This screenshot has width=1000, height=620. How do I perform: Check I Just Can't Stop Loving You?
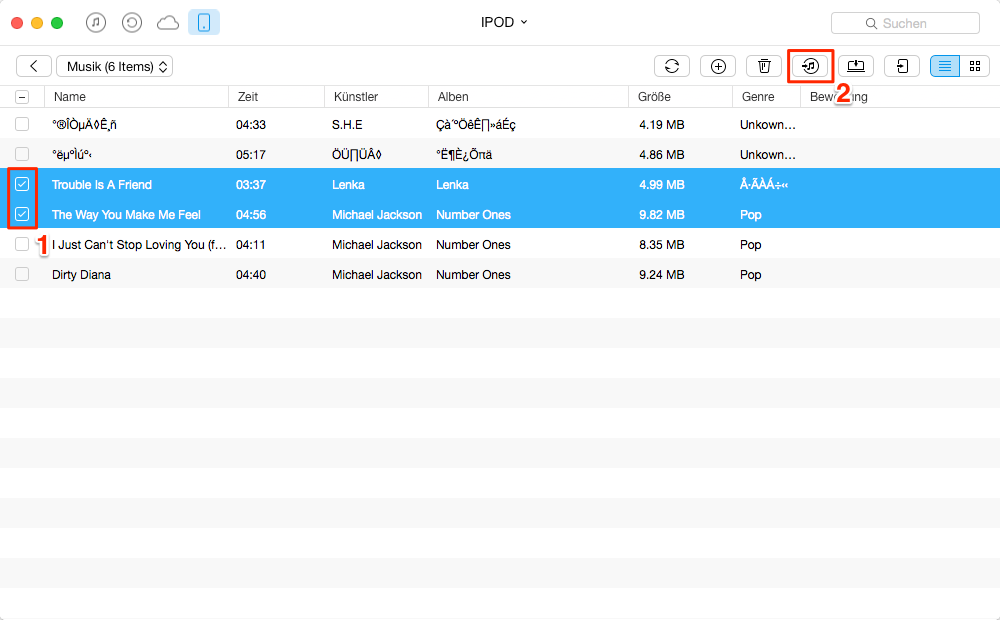pos(22,244)
